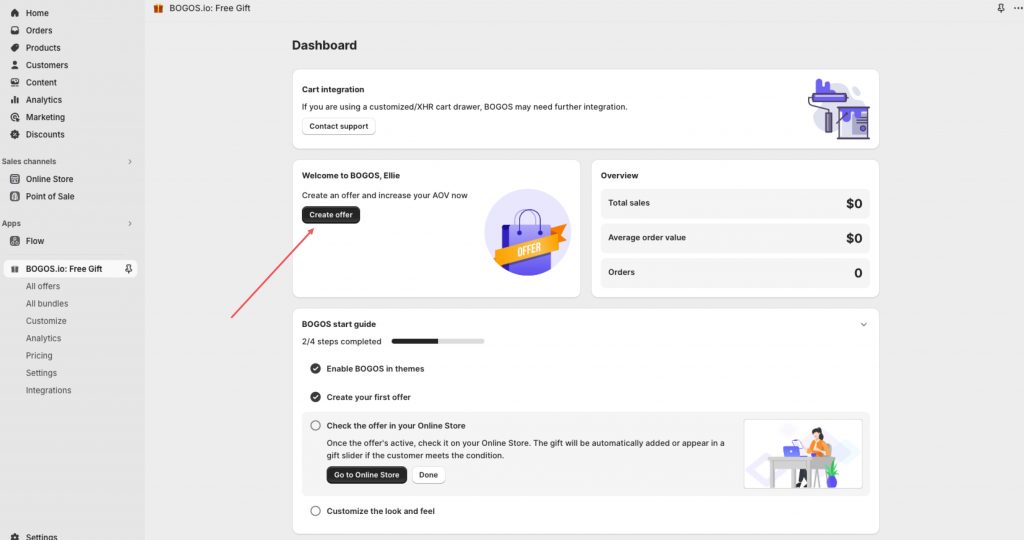Click the Create offer button

click(330, 215)
